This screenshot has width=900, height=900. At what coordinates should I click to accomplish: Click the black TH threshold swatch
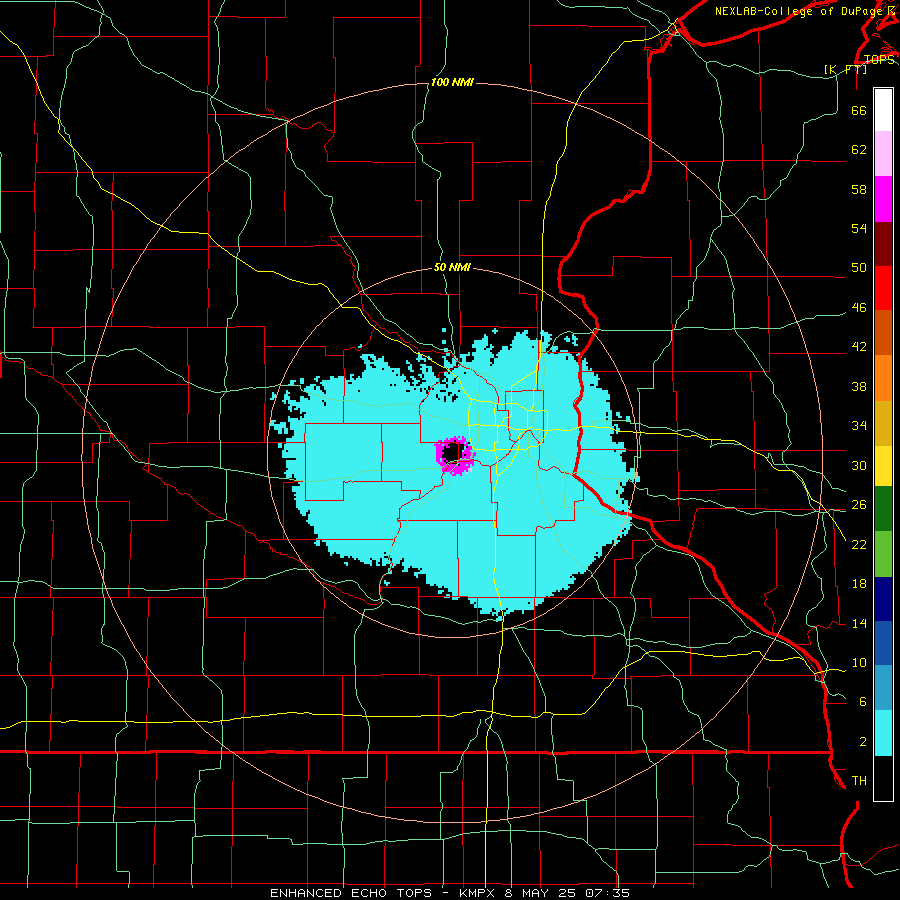tap(883, 778)
